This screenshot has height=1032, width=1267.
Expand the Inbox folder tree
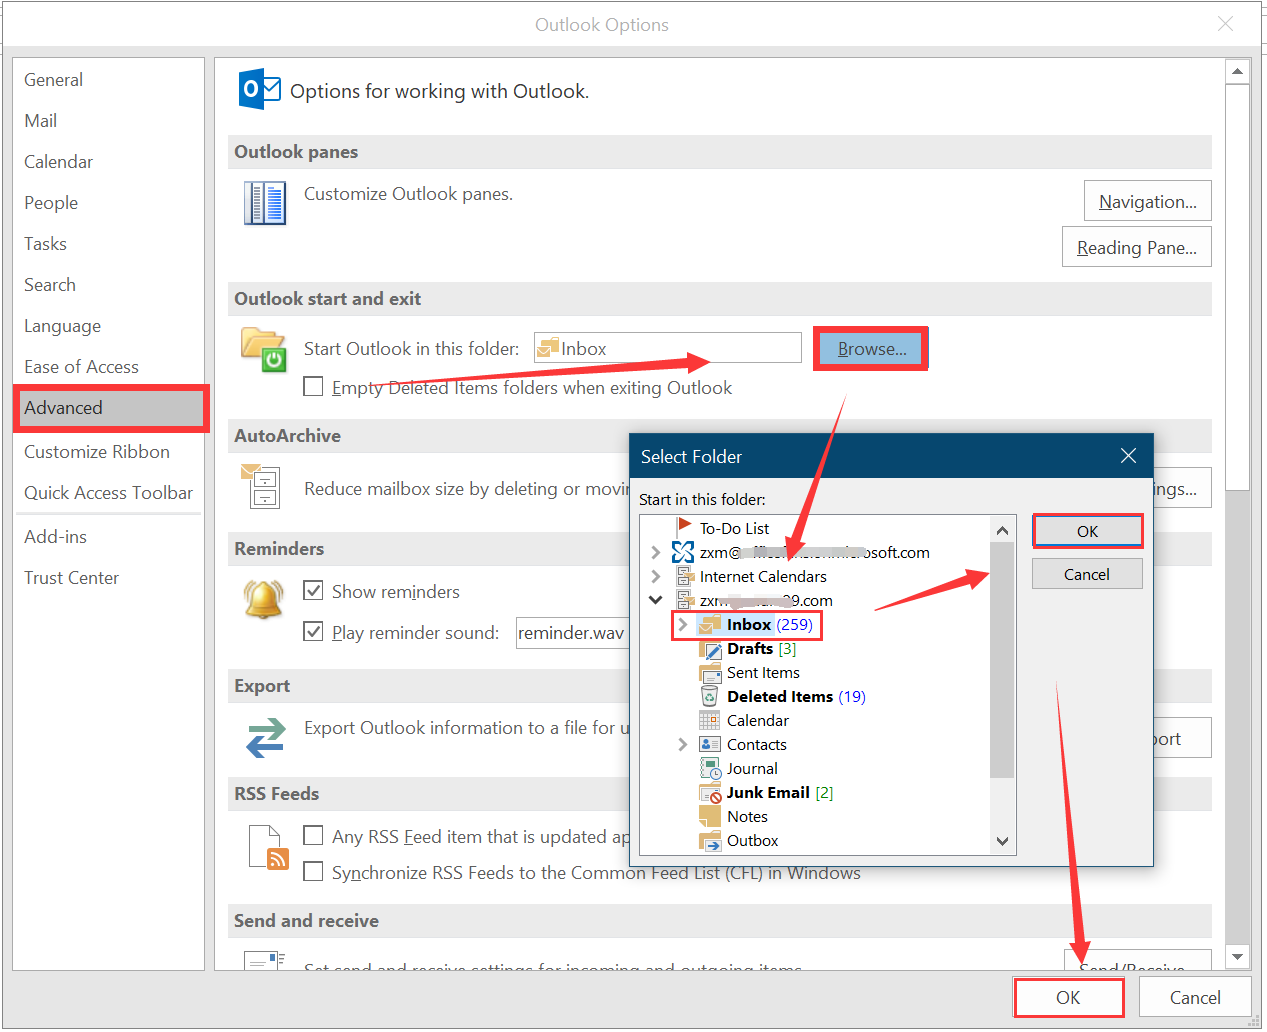click(681, 624)
